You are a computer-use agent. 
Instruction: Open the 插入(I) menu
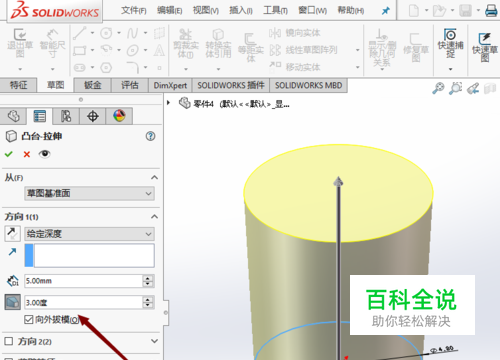[241, 10]
